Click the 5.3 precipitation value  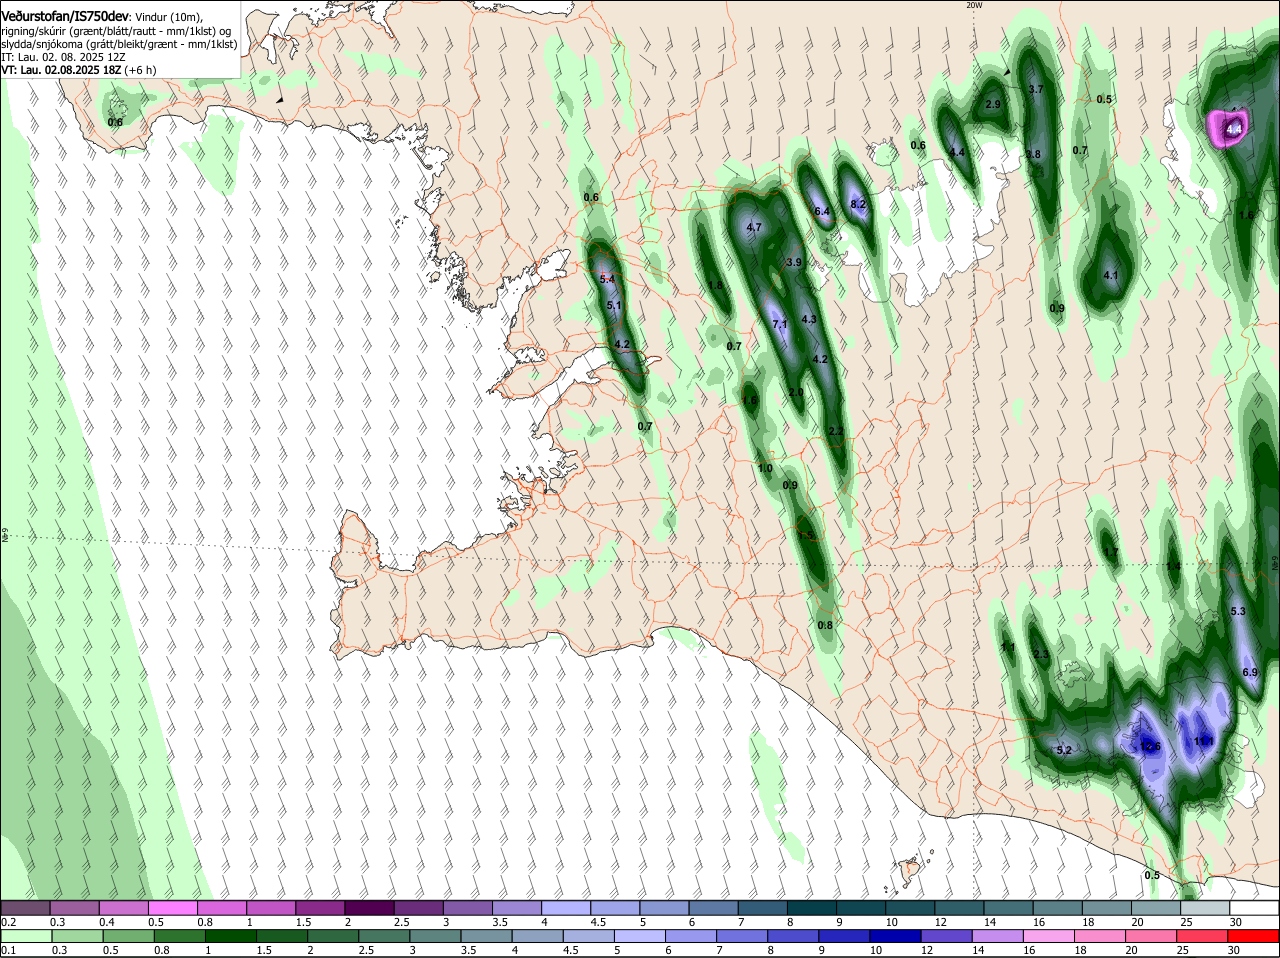coord(1237,611)
